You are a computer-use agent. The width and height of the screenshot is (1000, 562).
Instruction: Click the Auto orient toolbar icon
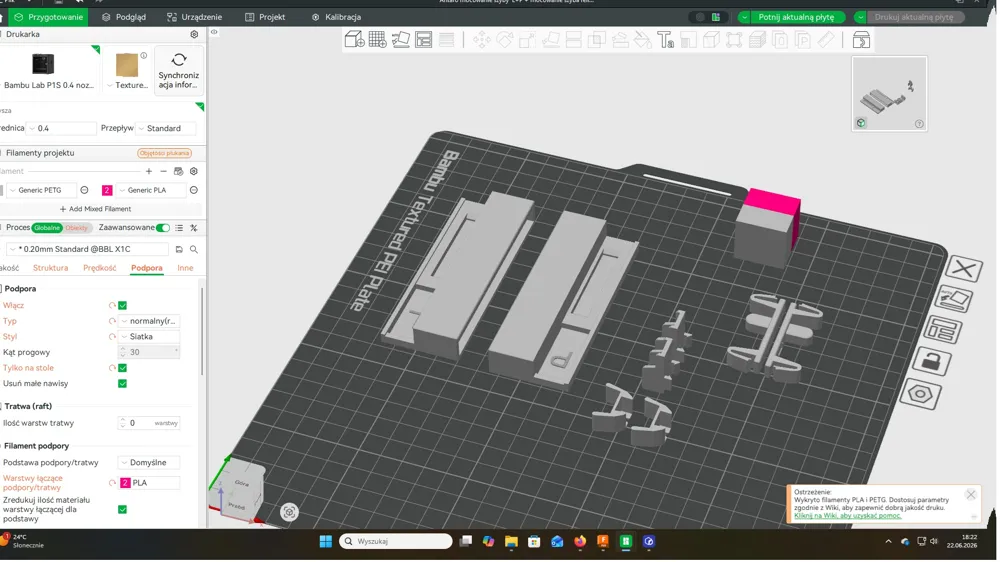401,40
